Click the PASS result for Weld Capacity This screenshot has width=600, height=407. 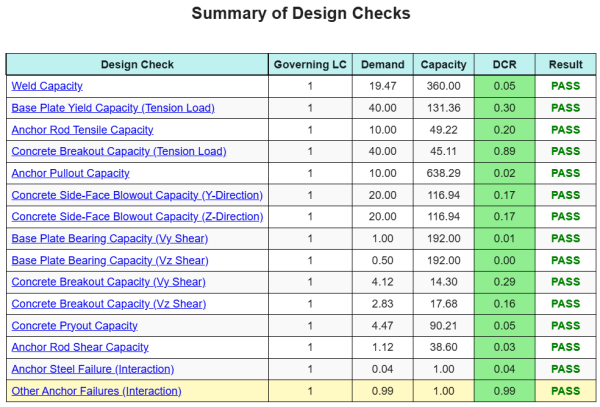[x=565, y=87]
